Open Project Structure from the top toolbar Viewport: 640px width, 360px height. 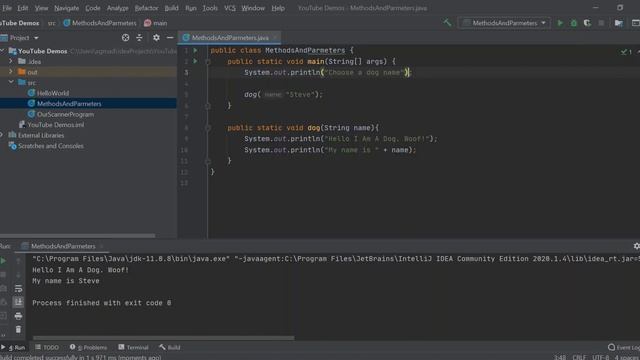pyautogui.click(x=619, y=23)
